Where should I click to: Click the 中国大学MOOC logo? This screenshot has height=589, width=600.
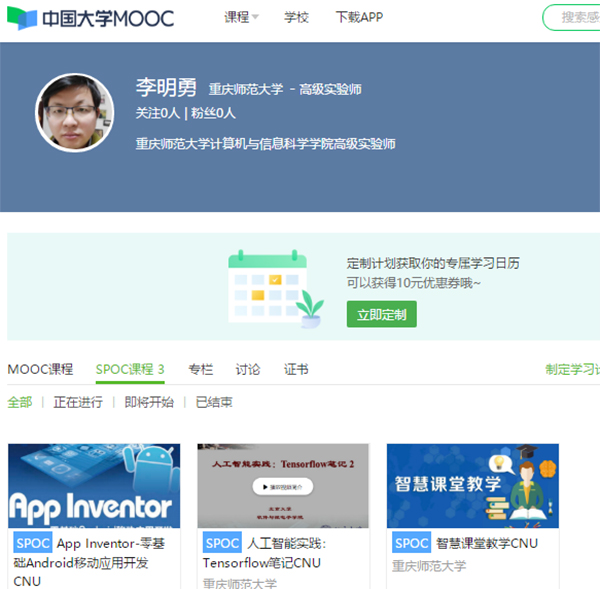[88, 18]
